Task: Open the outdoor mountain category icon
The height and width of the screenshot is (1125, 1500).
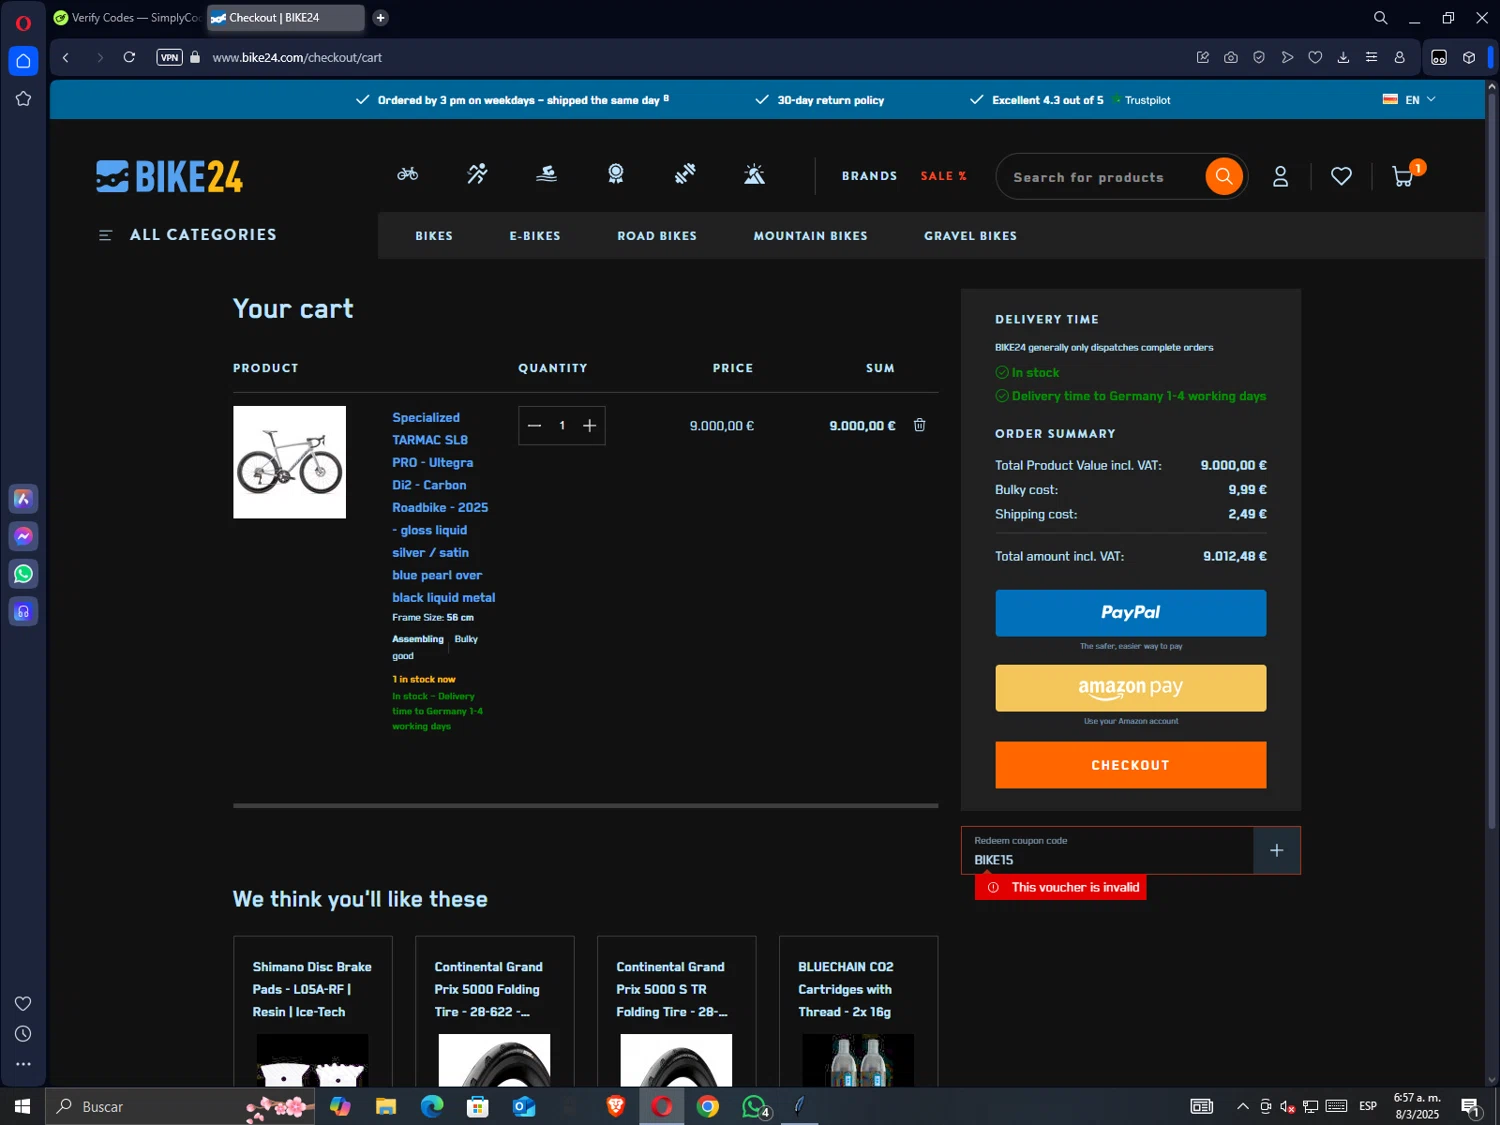Action: pos(754,175)
